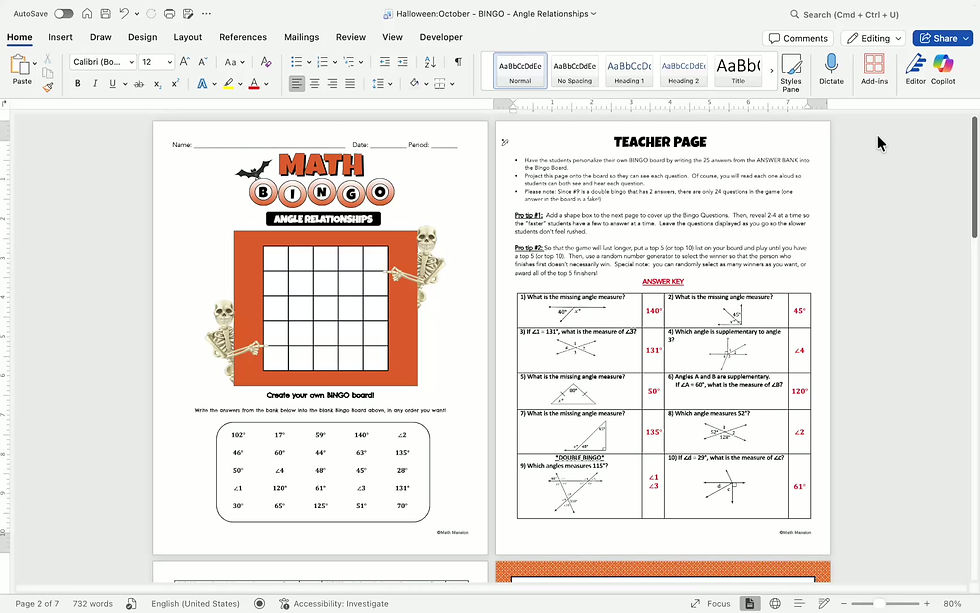Image resolution: width=980 pixels, height=613 pixels.
Task: Open the Design tab
Action: coord(142,37)
